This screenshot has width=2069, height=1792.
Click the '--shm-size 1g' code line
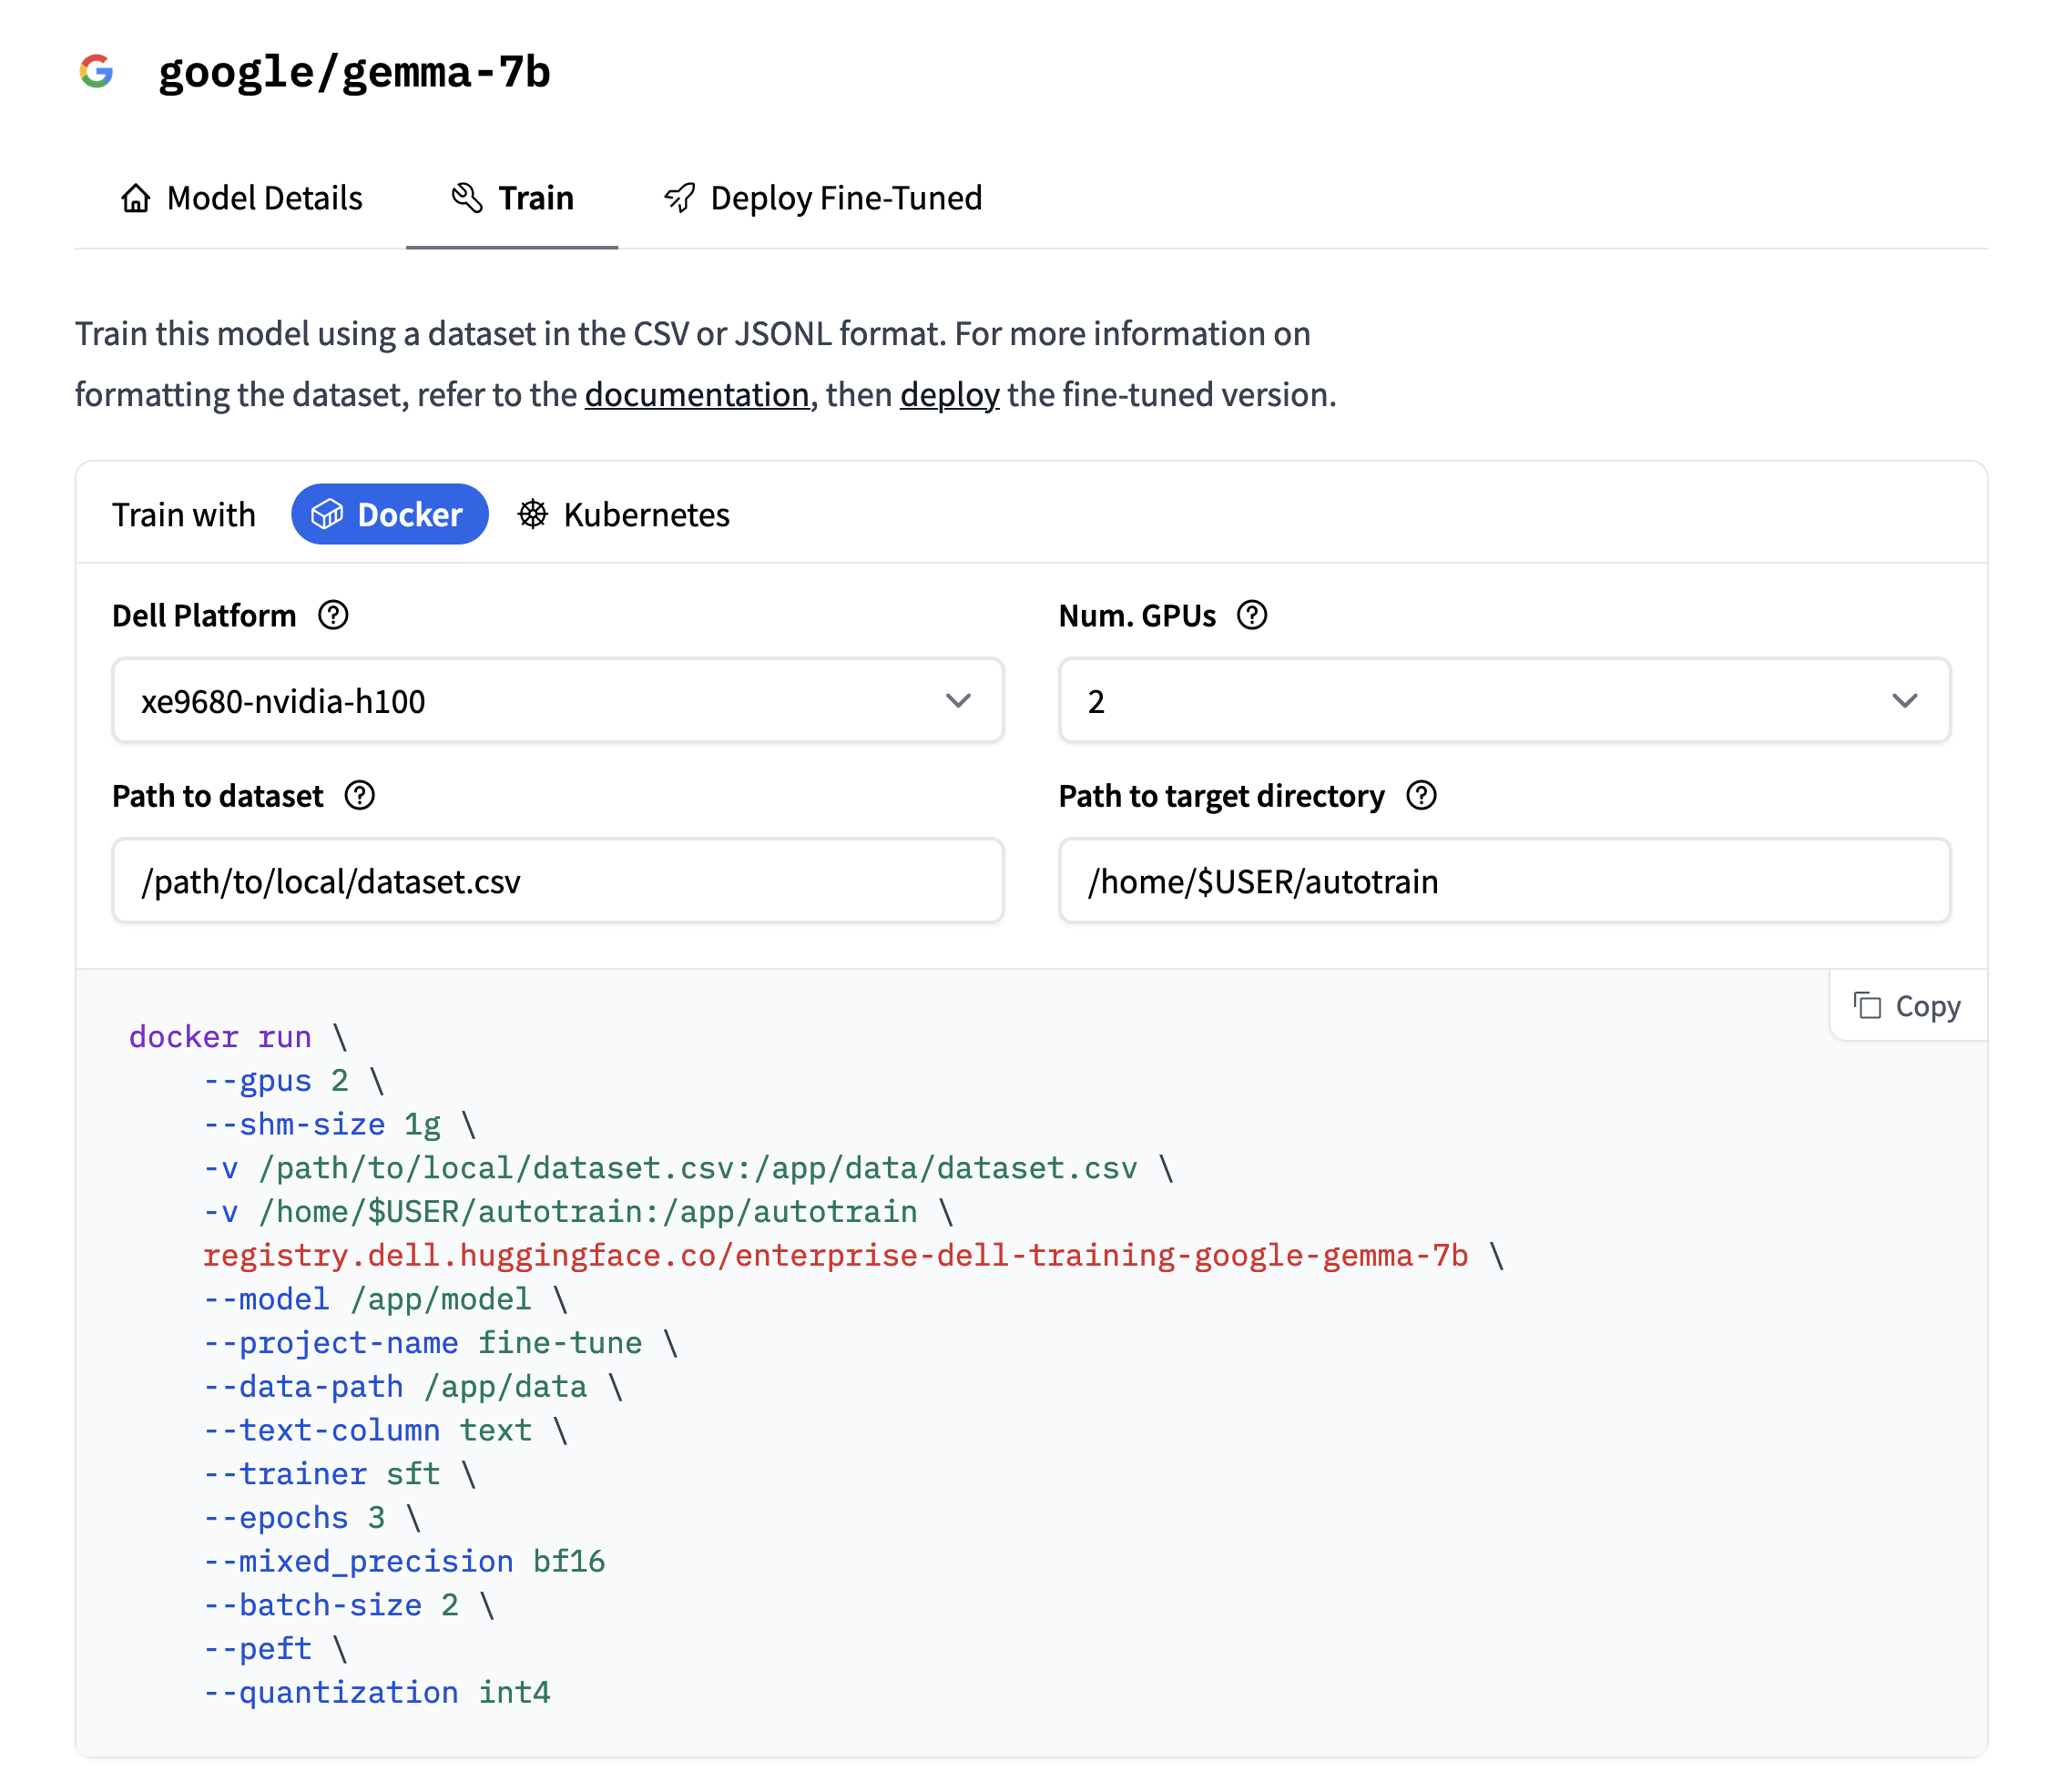tap(340, 1125)
